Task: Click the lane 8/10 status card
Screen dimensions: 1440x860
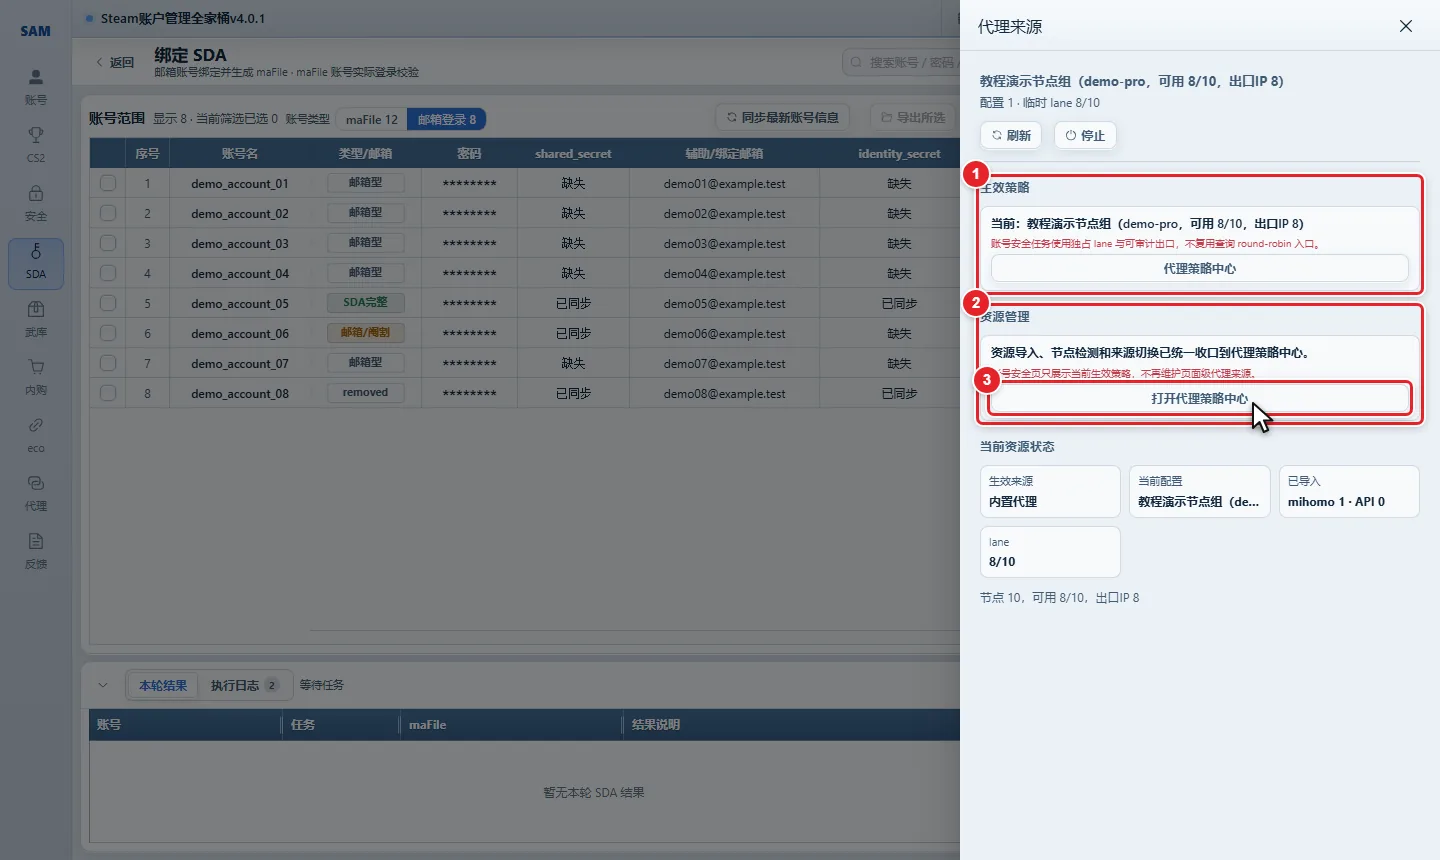Action: click(1050, 552)
